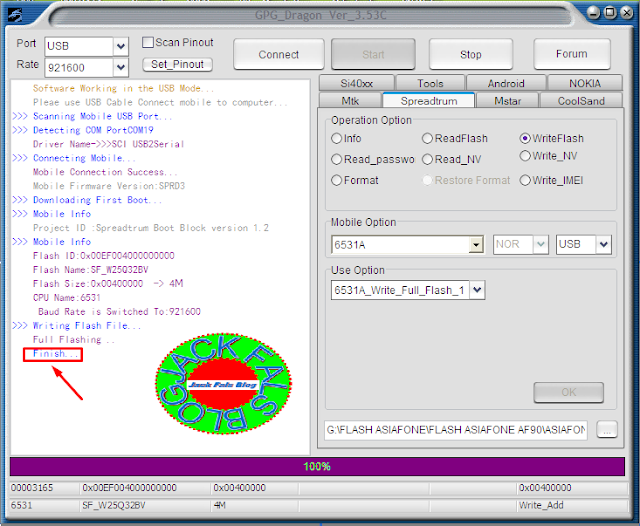Click the Rate 921600 field
This screenshot has width=640, height=526.
click(79, 67)
